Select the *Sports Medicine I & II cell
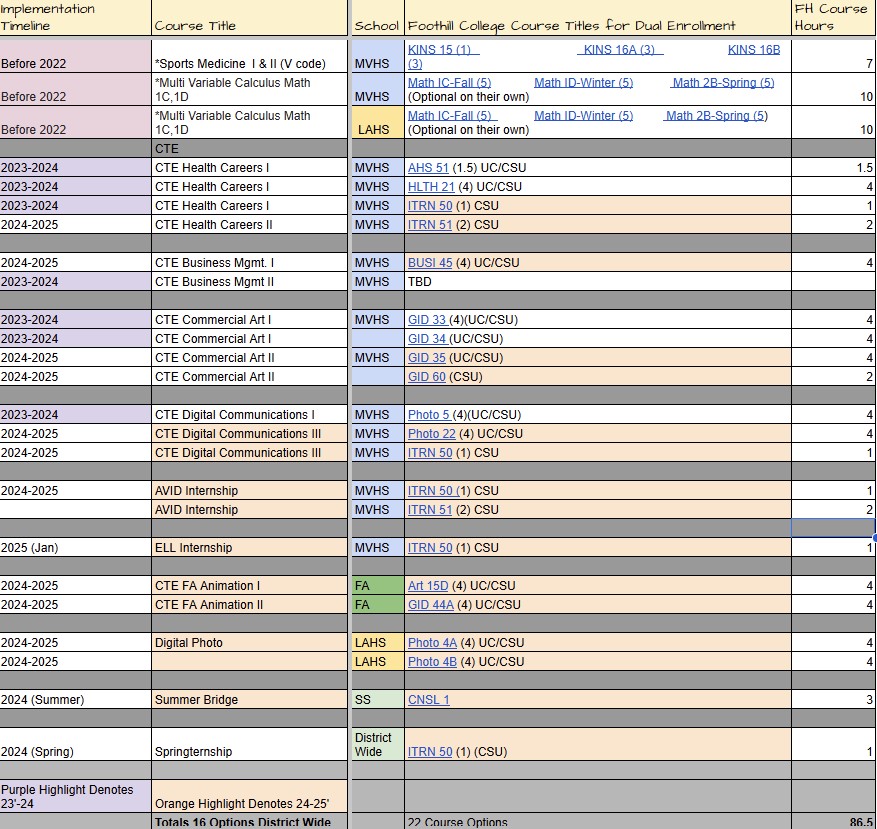The height and width of the screenshot is (829, 877). coord(249,56)
